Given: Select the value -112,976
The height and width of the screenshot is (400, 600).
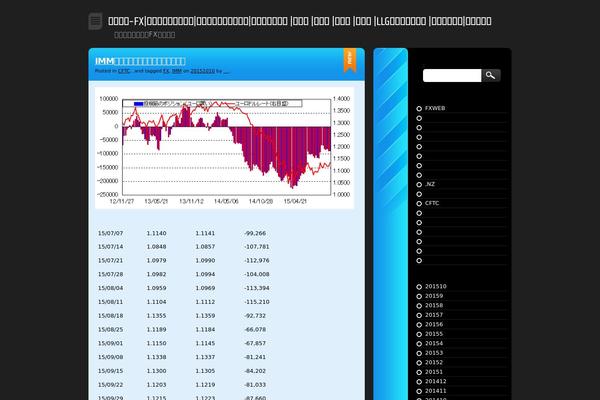Looking at the screenshot, I should pyautogui.click(x=256, y=260).
